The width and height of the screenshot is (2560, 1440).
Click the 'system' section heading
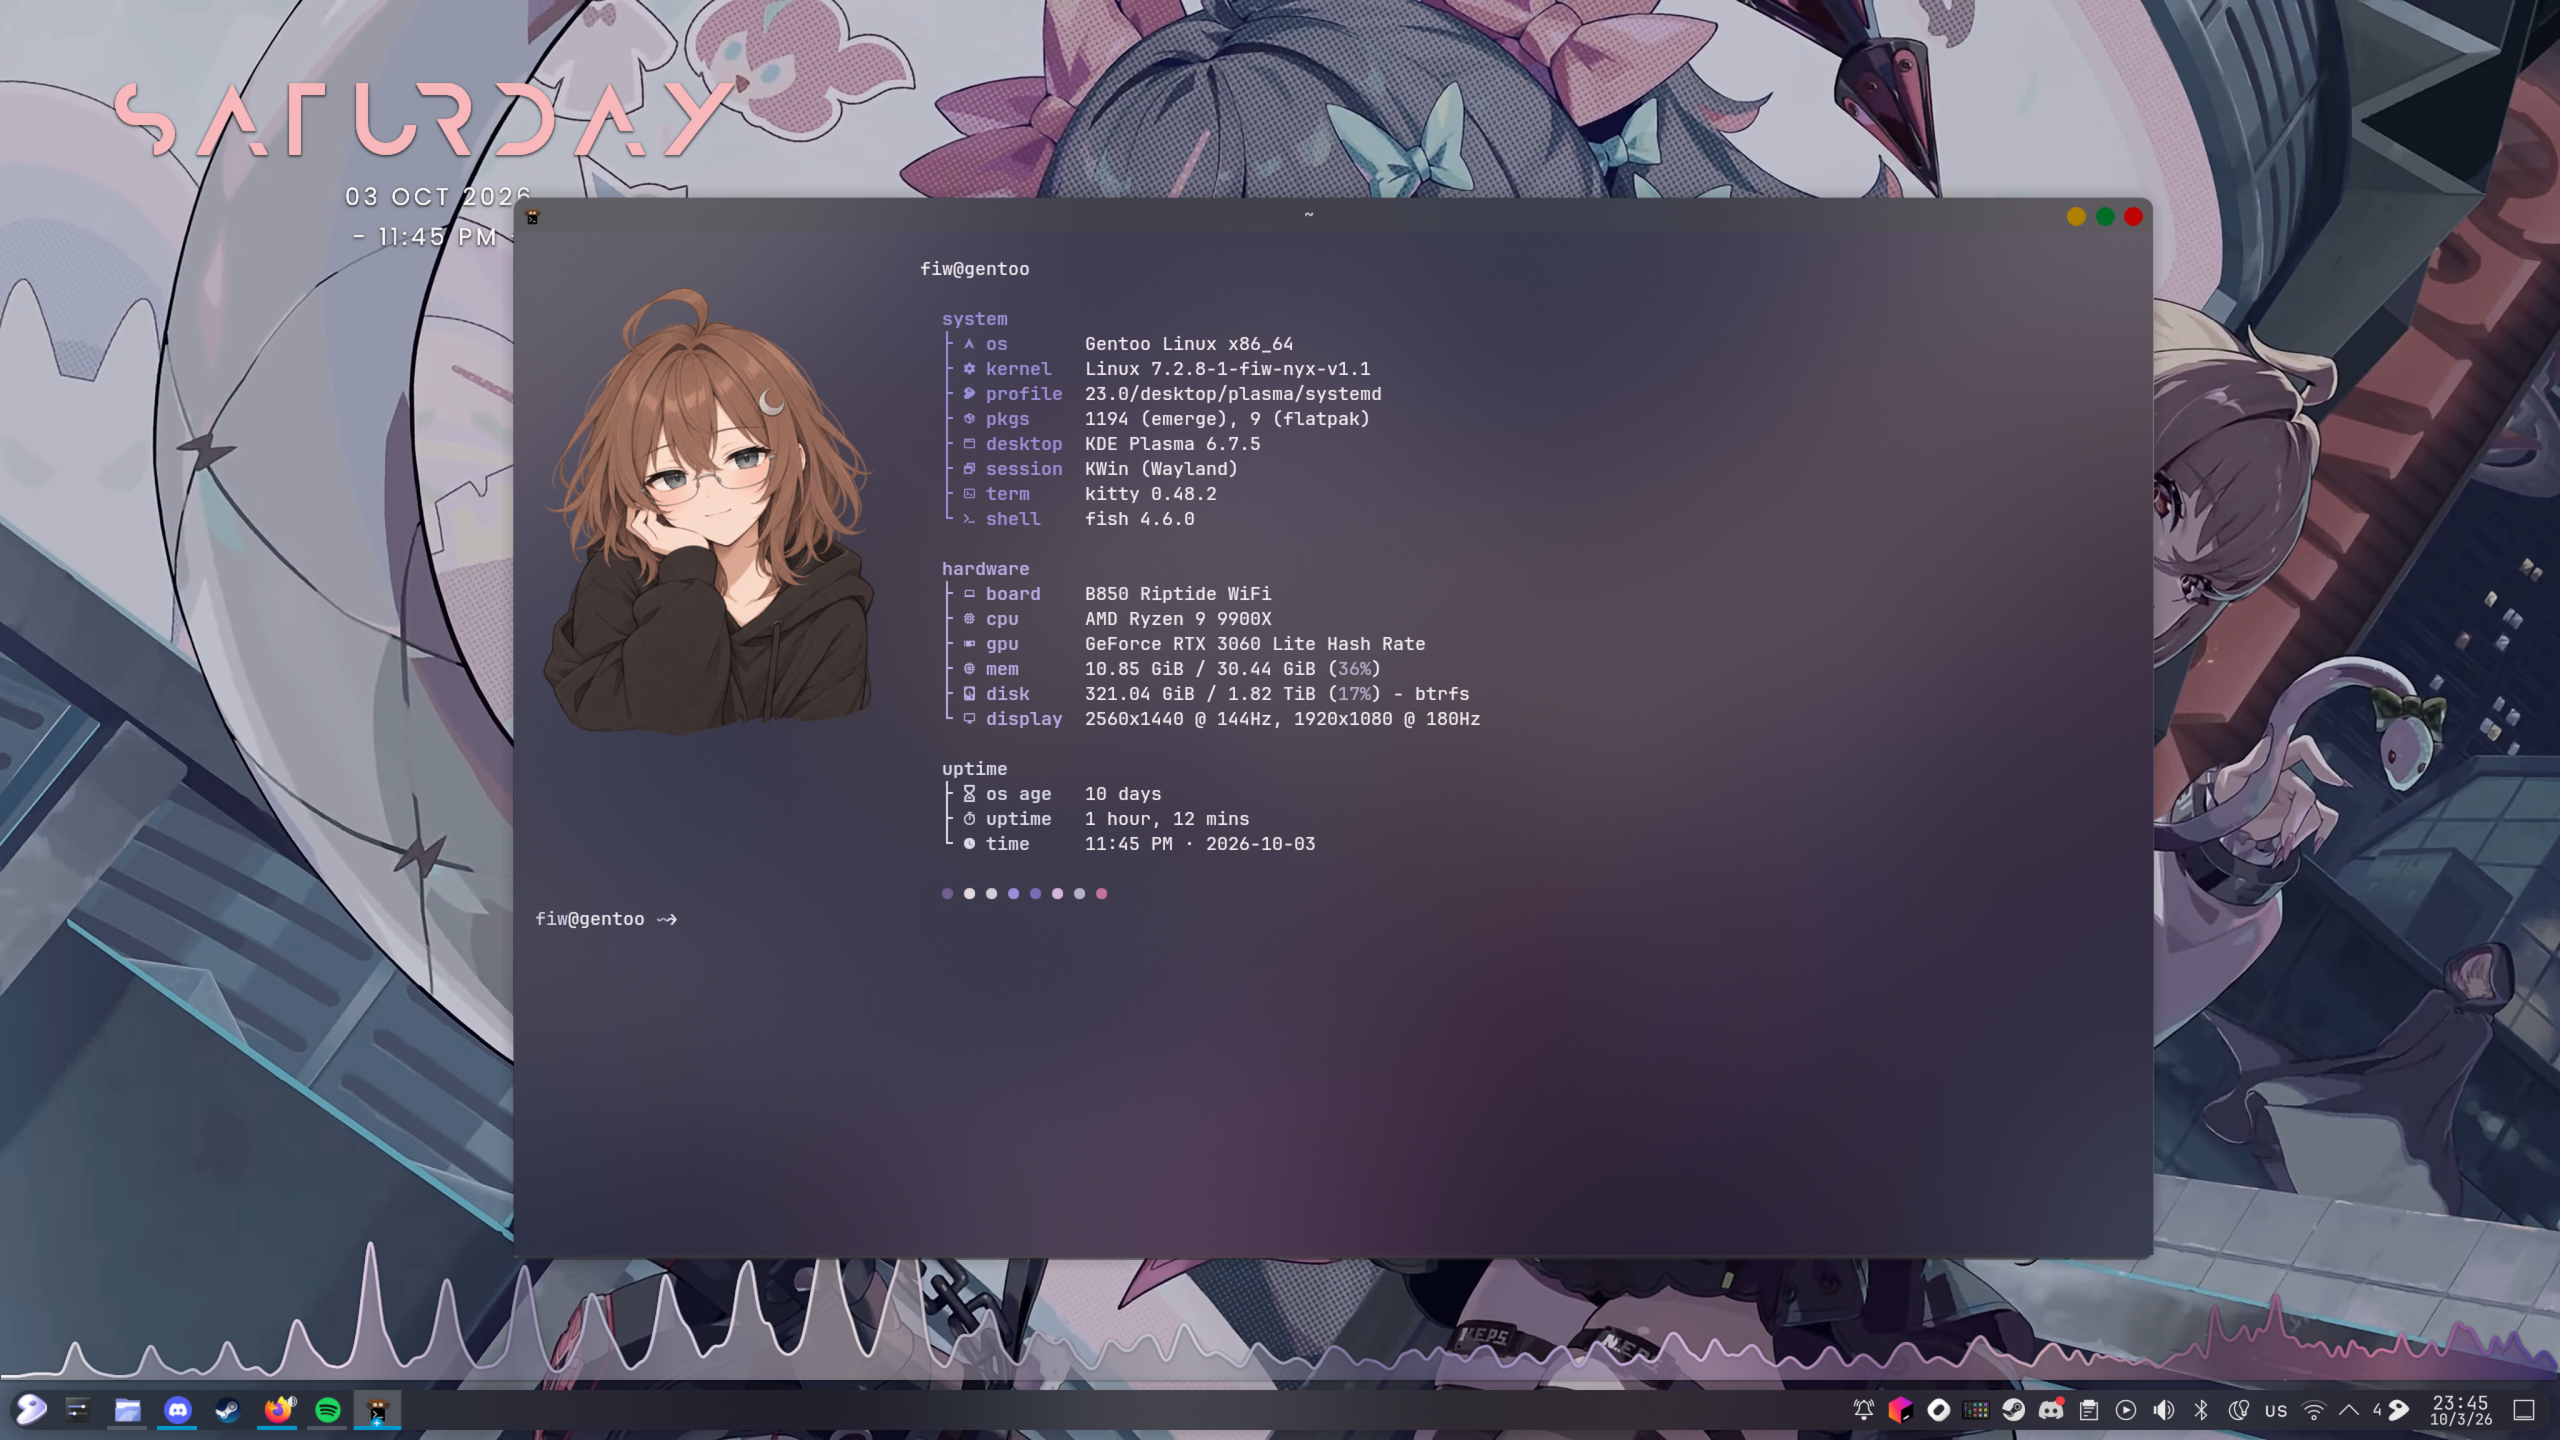(x=975, y=319)
